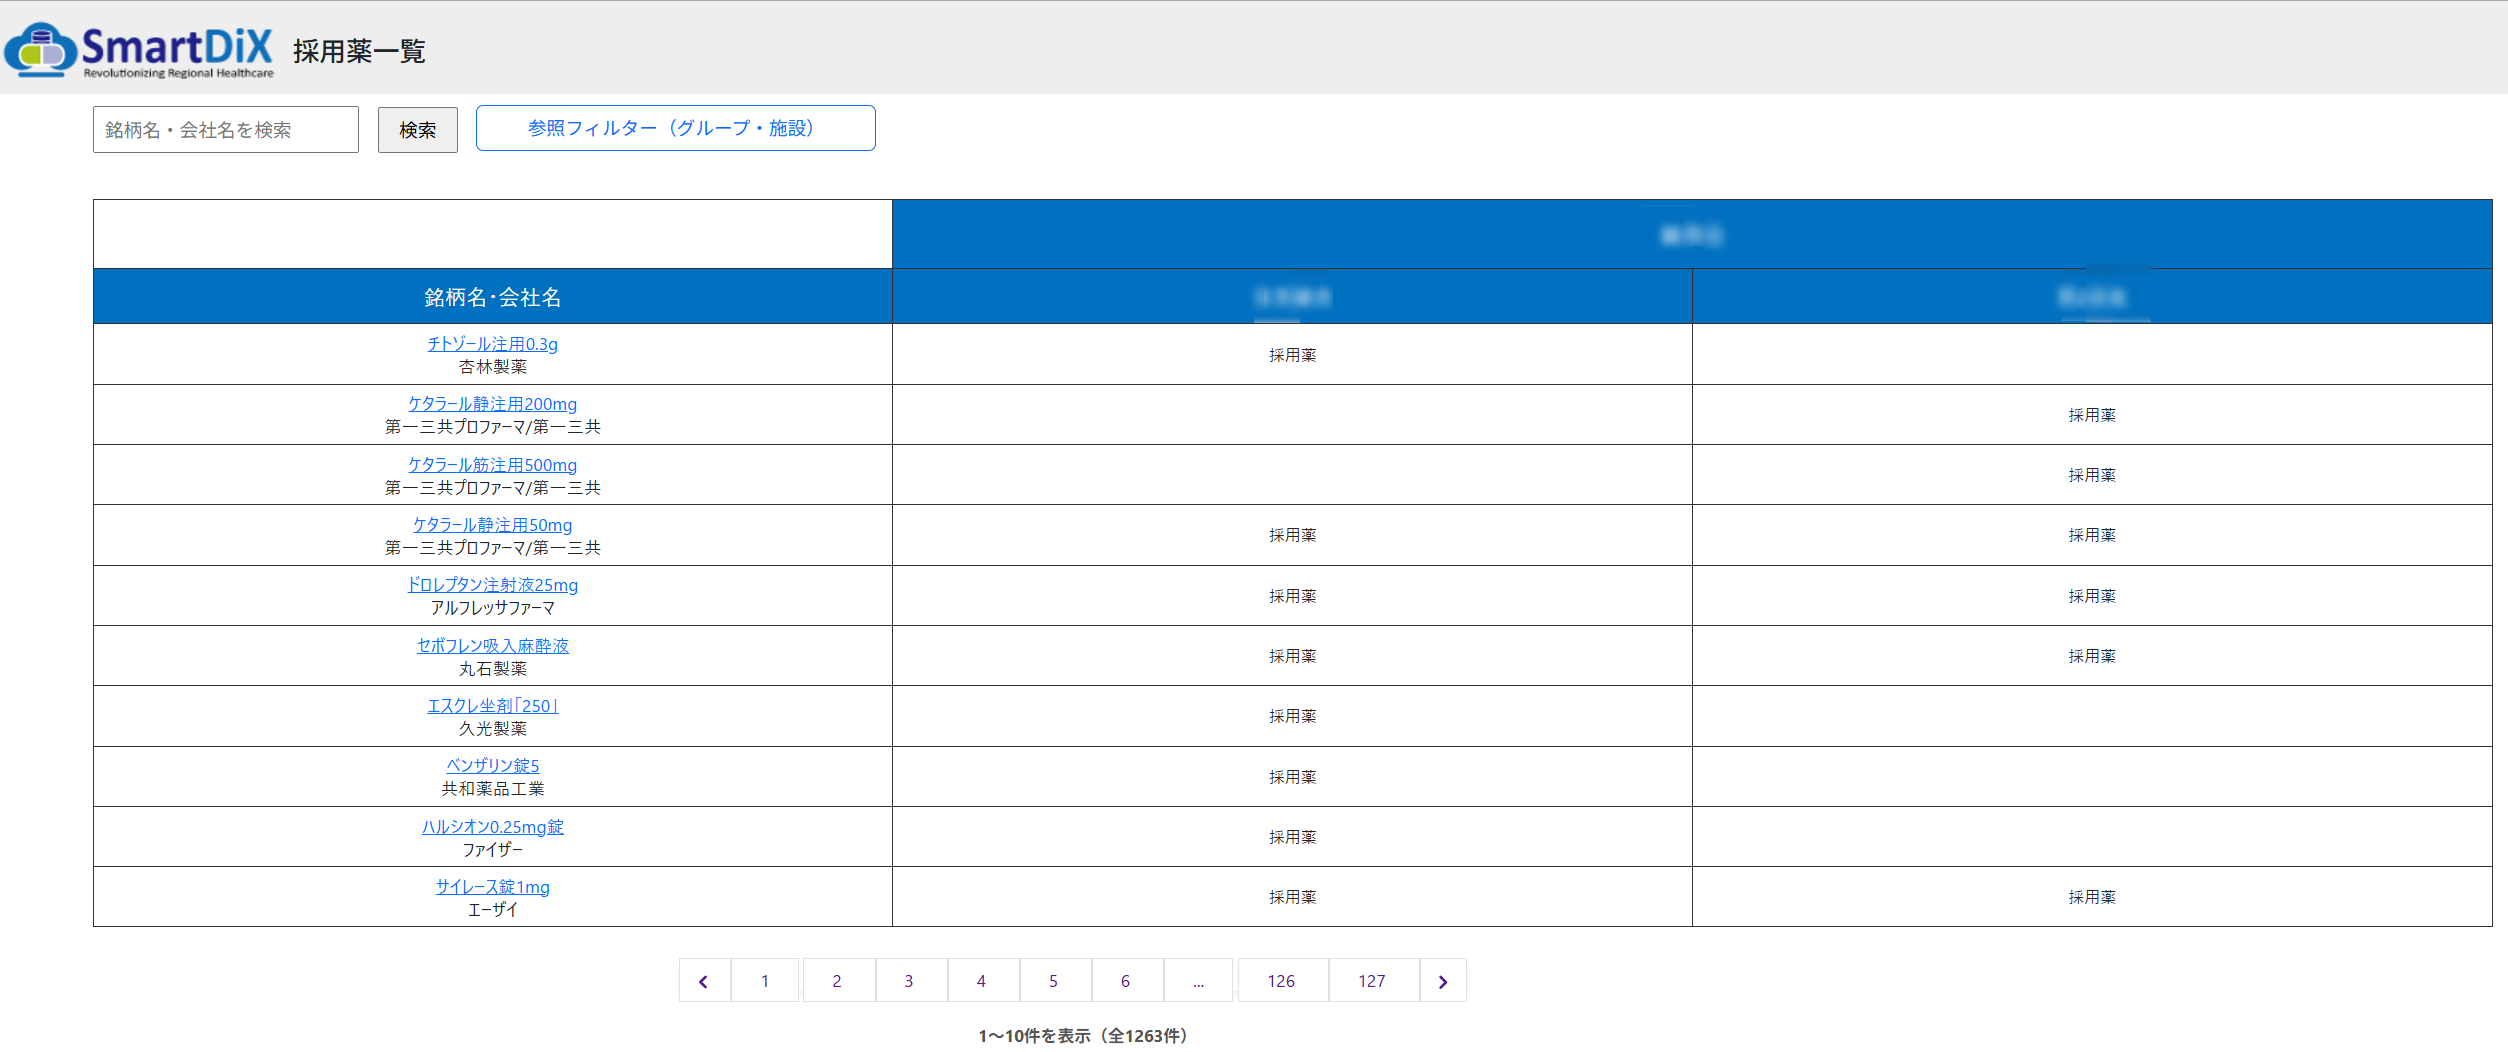Viewport: 2508px width, 1052px height.
Task: Click 採用薬 in the ハルシオン0.25mg錠 row
Action: pos(1293,837)
